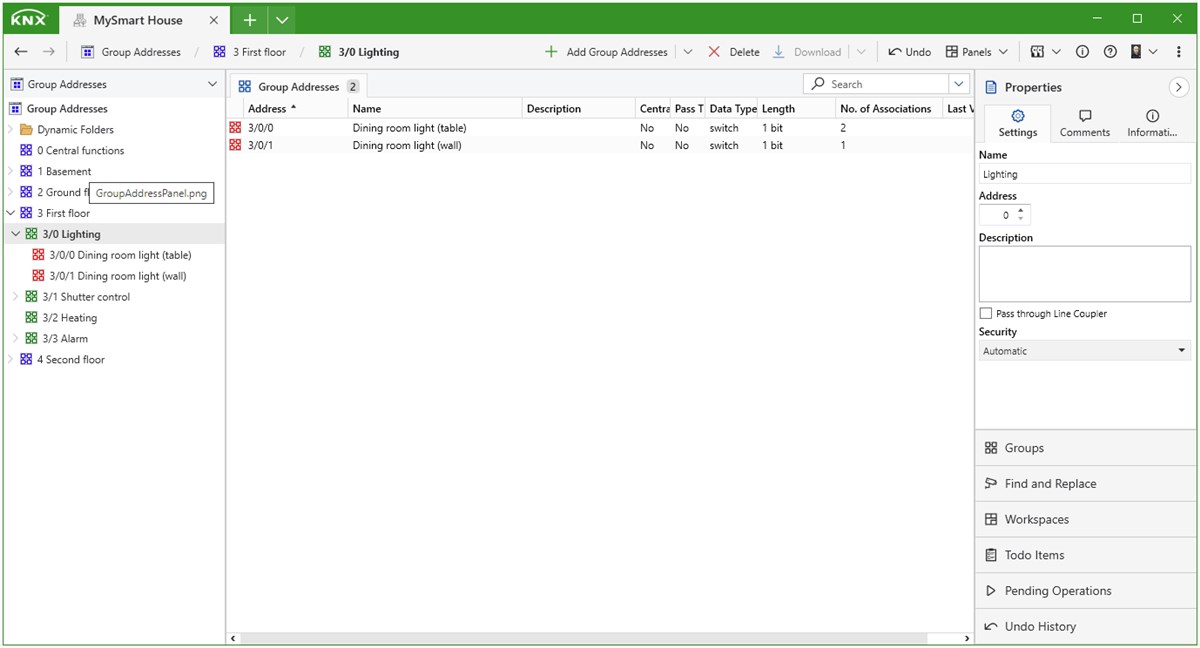
Task: Open a new tab with plus icon
Action: (x=249, y=20)
